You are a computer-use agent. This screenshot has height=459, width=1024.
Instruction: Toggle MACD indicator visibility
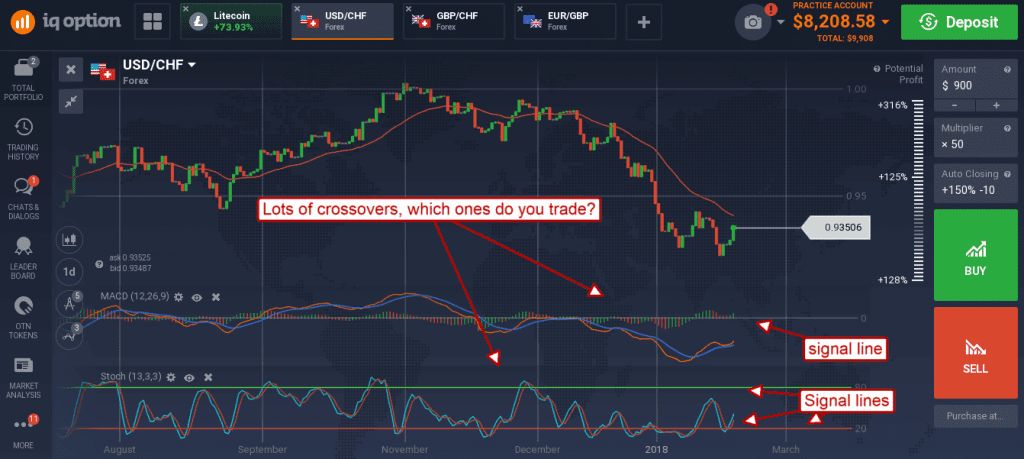[x=197, y=296]
